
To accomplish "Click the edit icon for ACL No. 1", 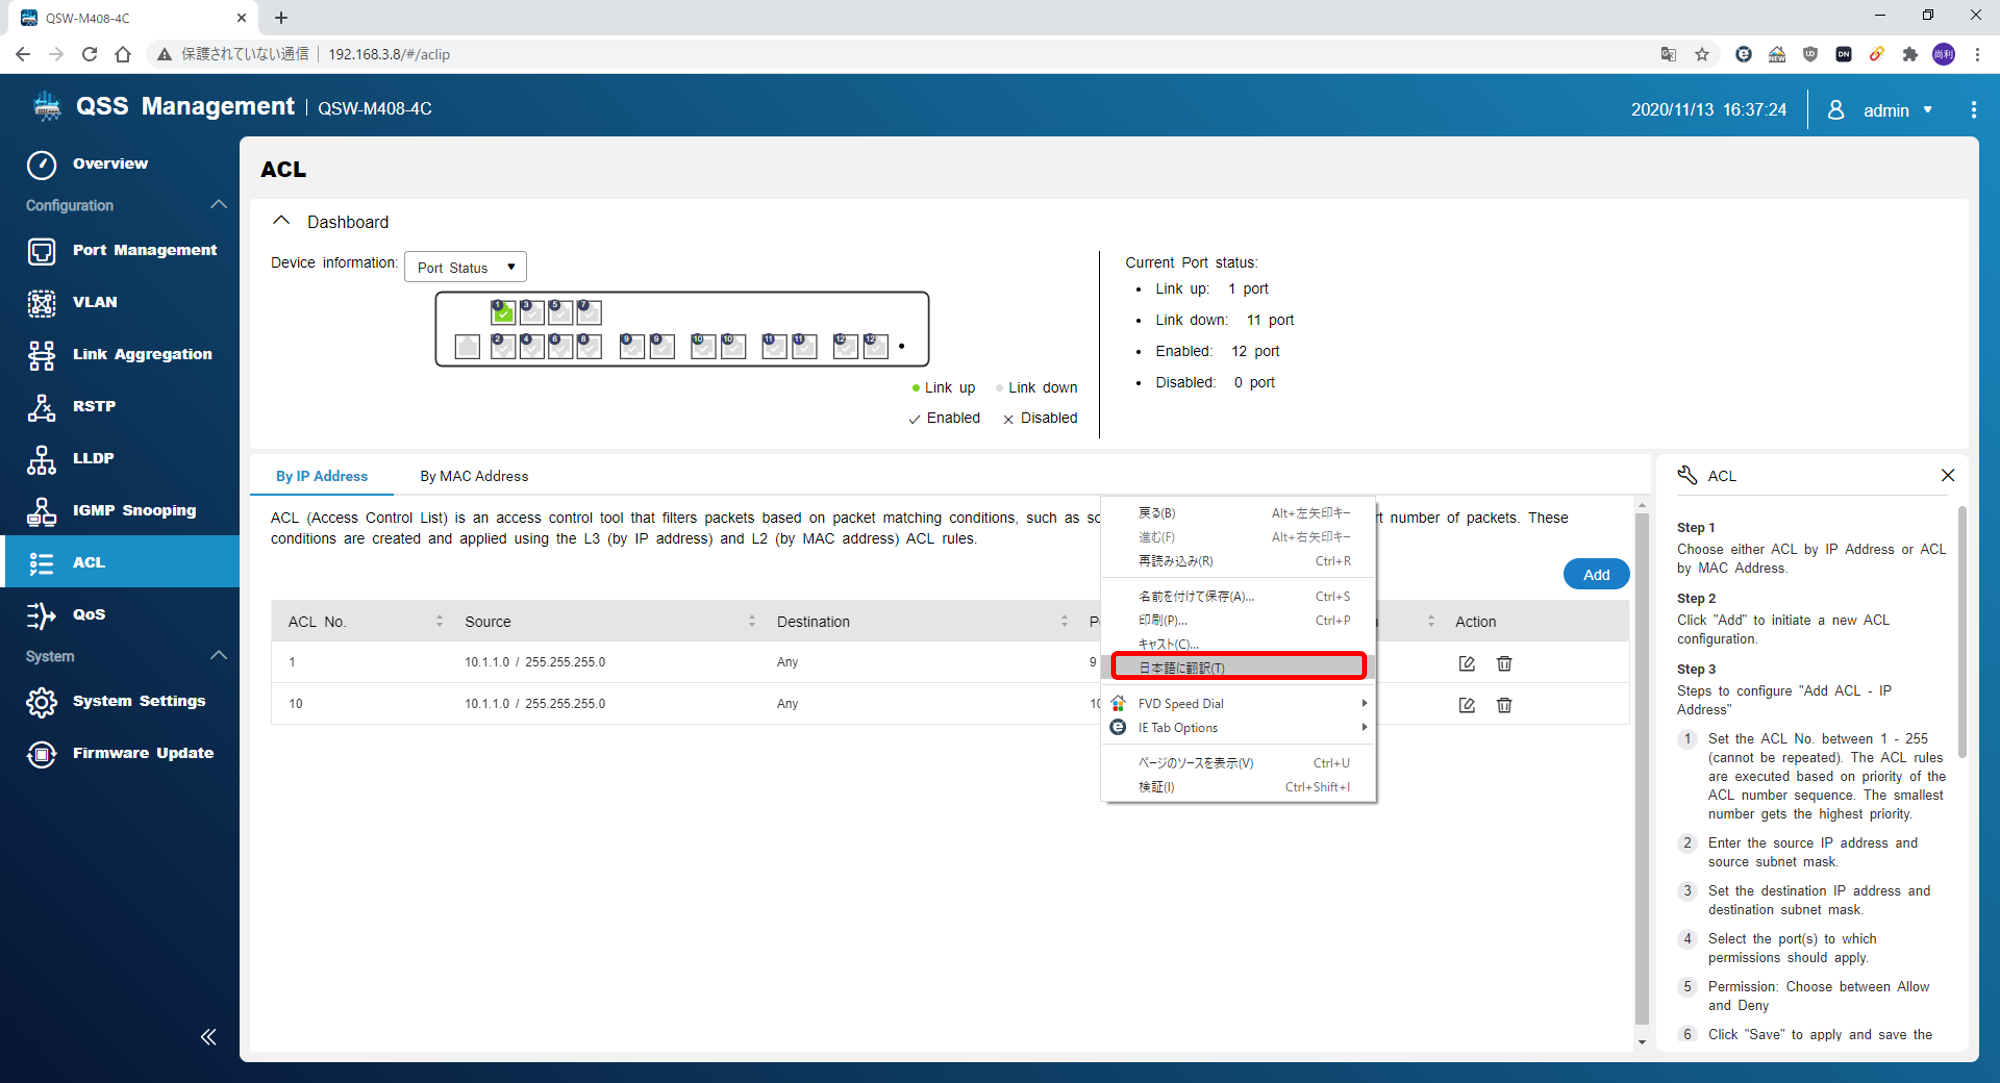I will click(x=1466, y=663).
